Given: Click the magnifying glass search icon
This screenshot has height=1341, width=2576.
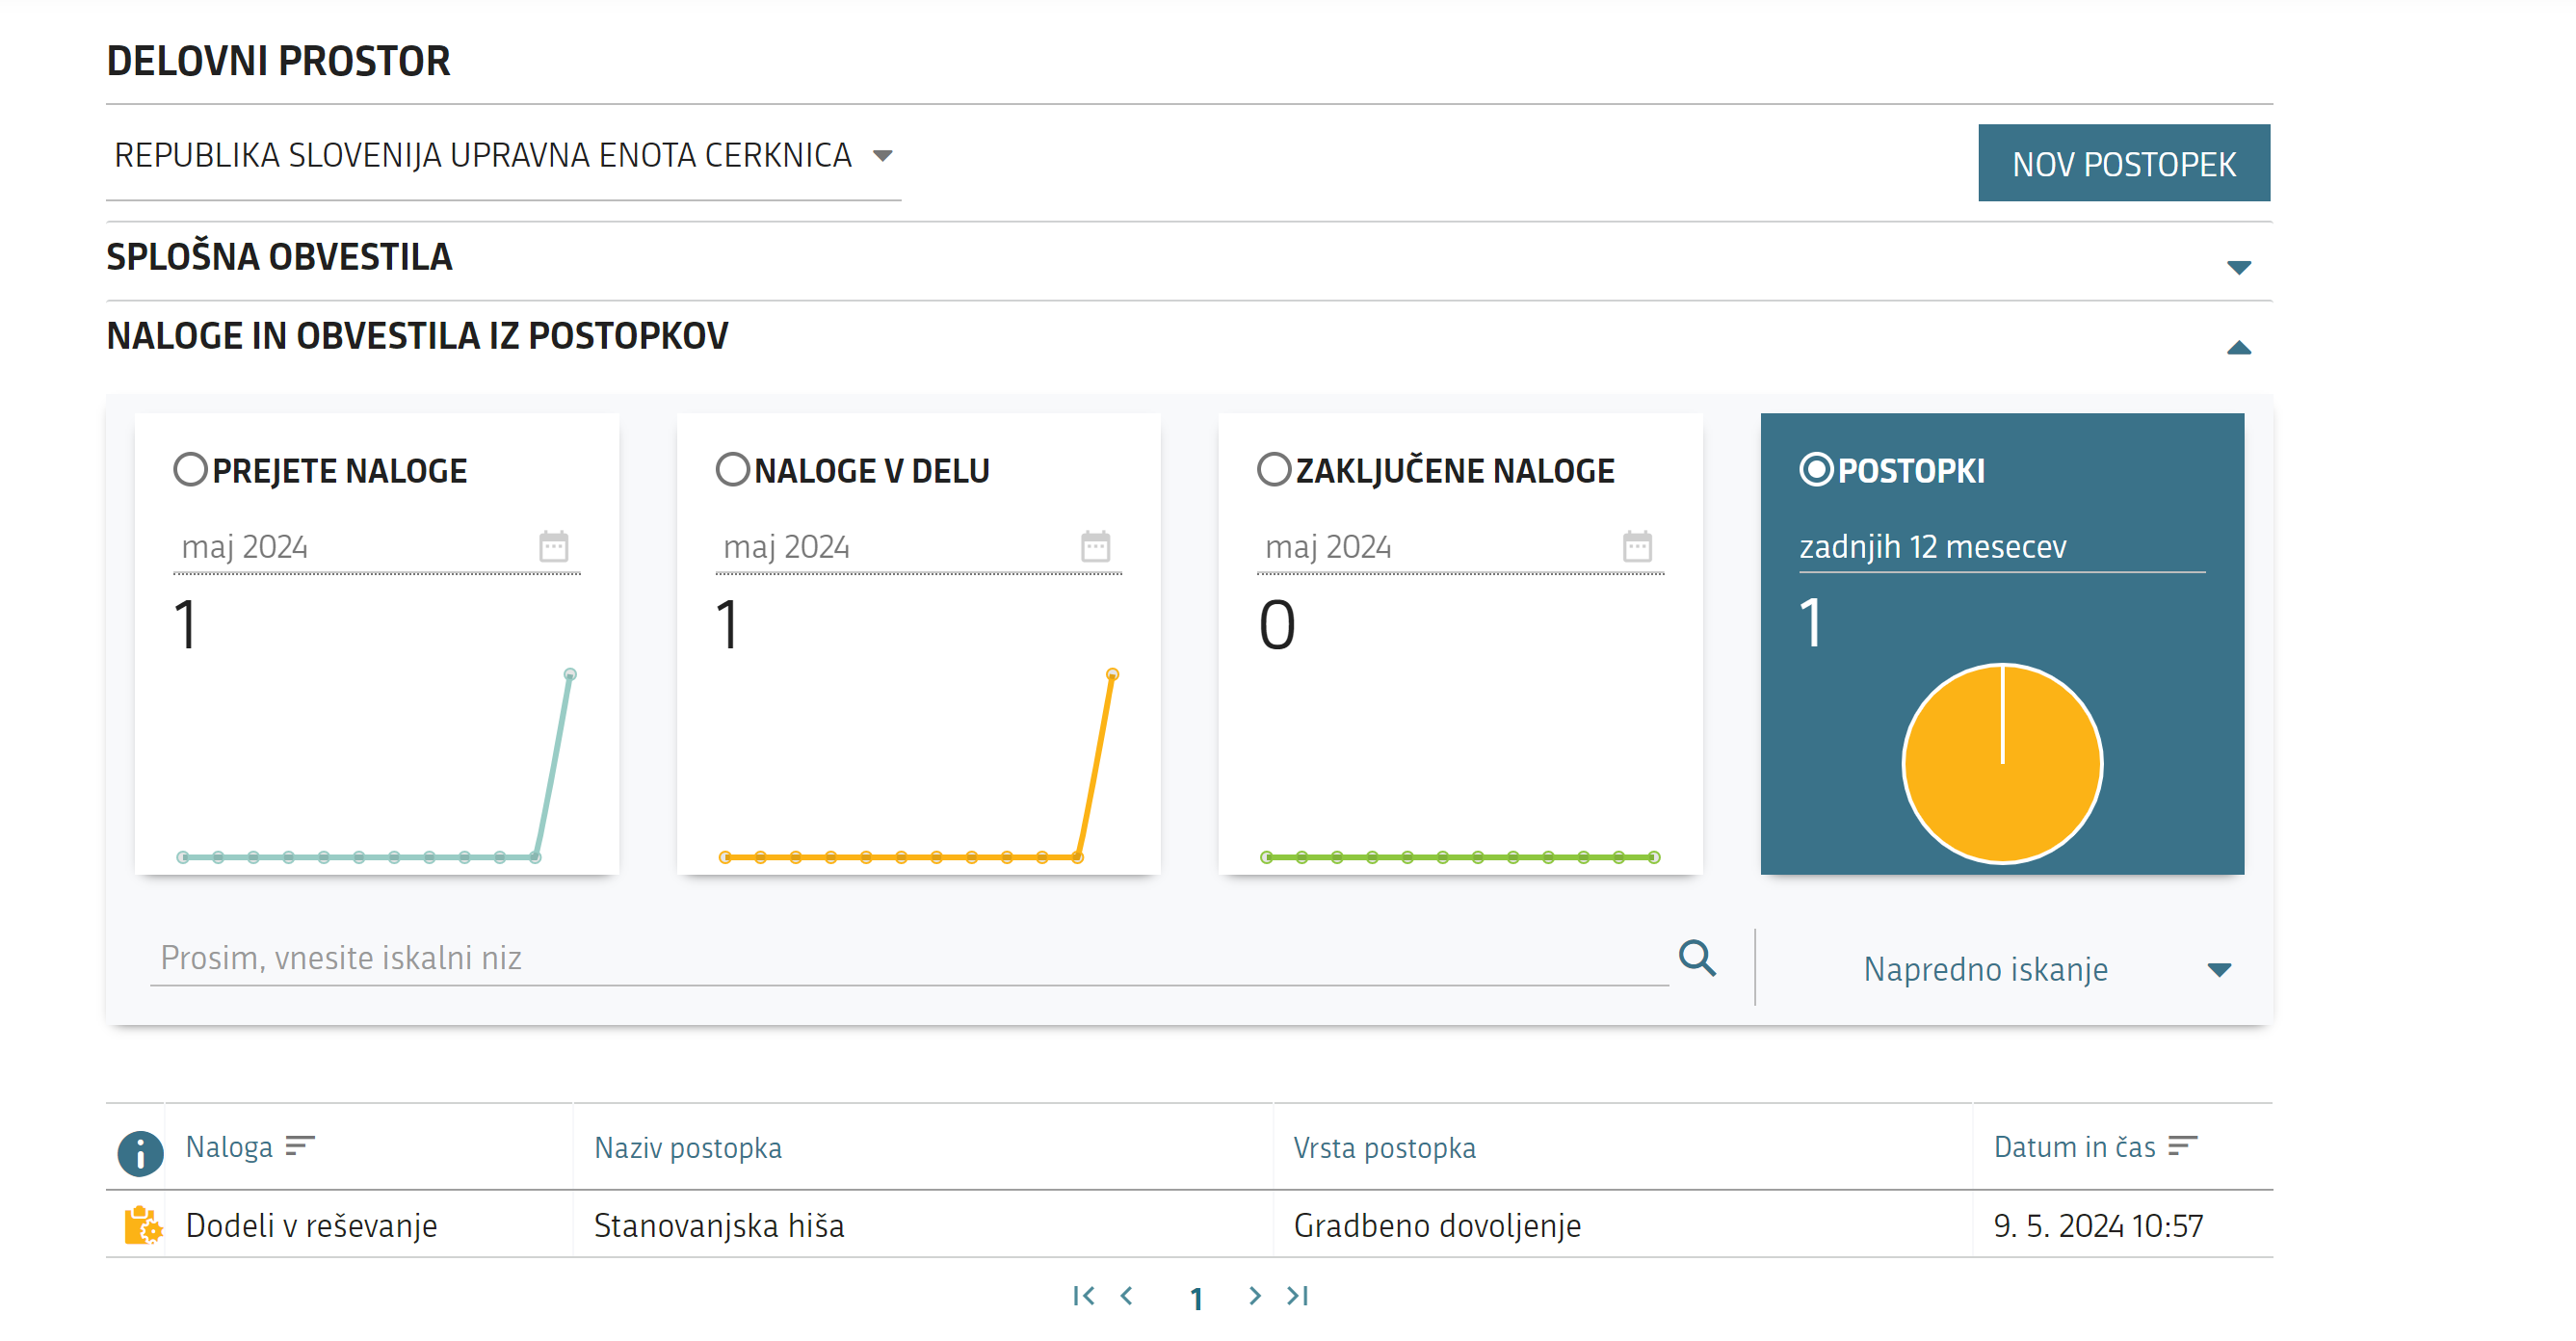Looking at the screenshot, I should click(x=1697, y=957).
